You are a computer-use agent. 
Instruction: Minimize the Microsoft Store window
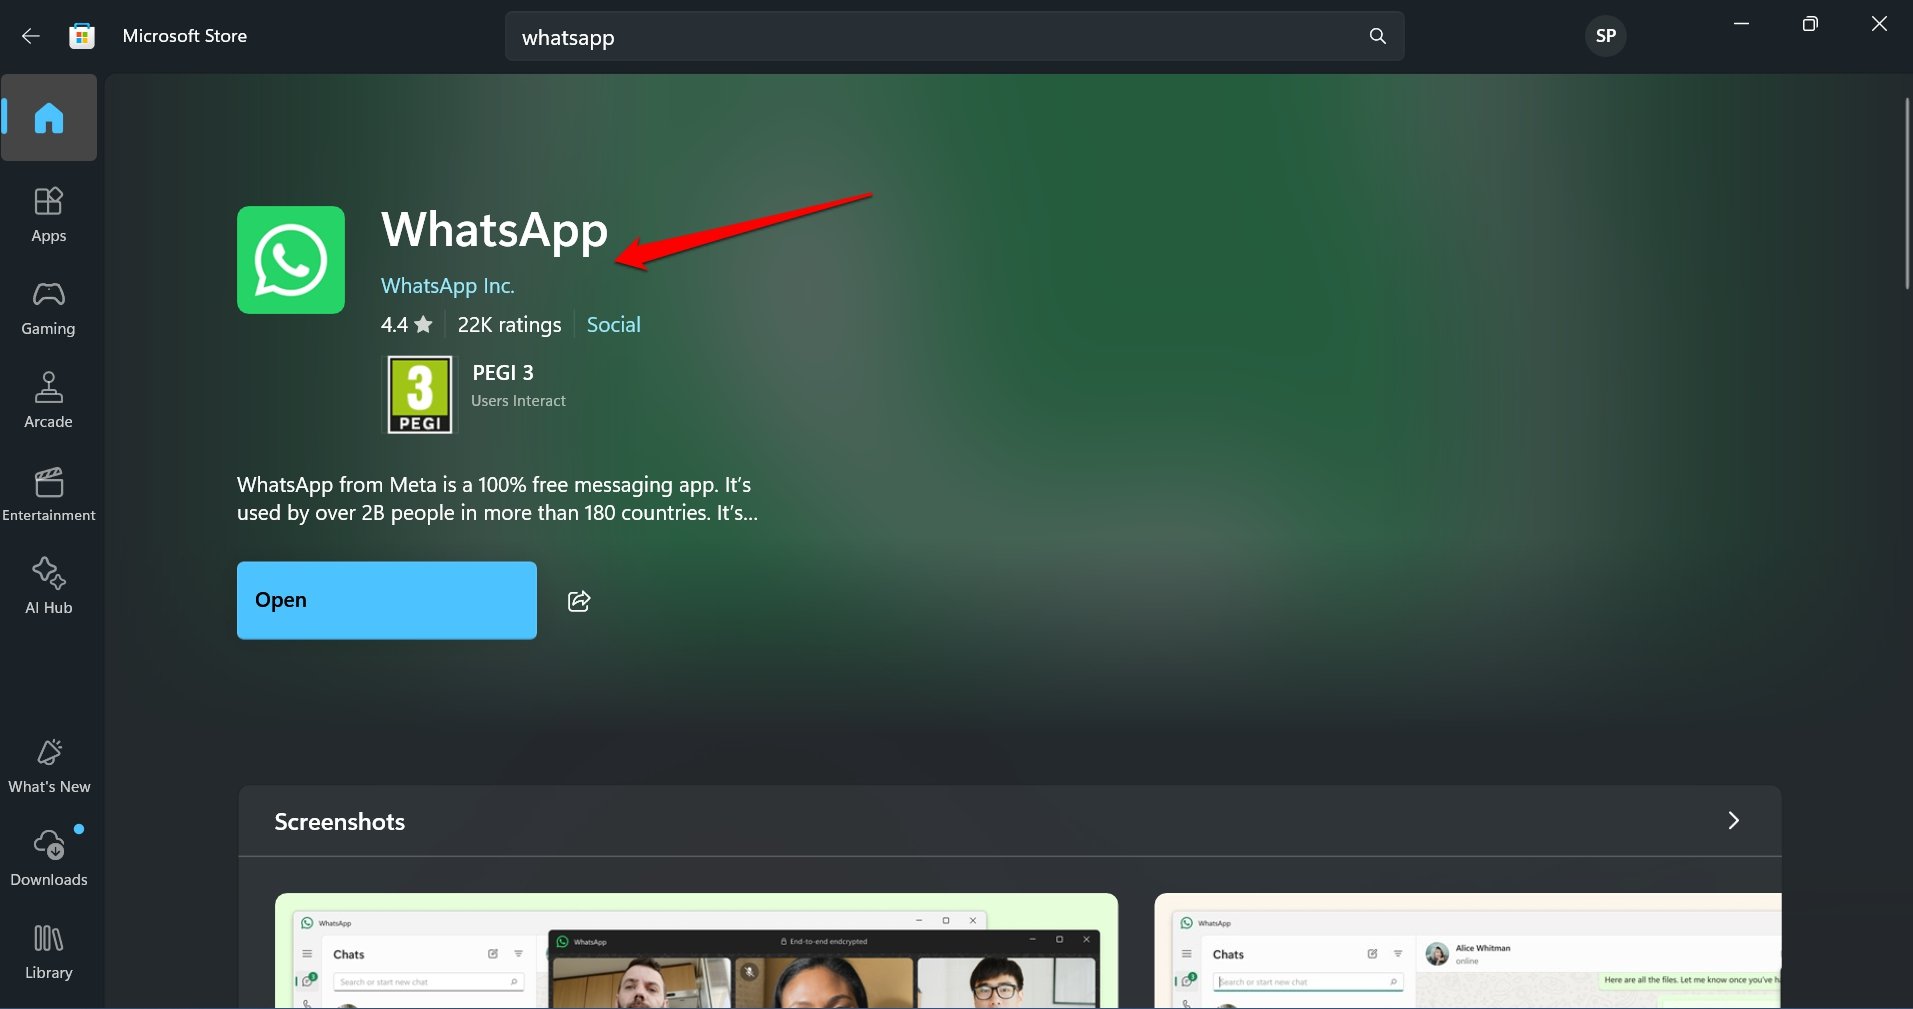point(1741,24)
